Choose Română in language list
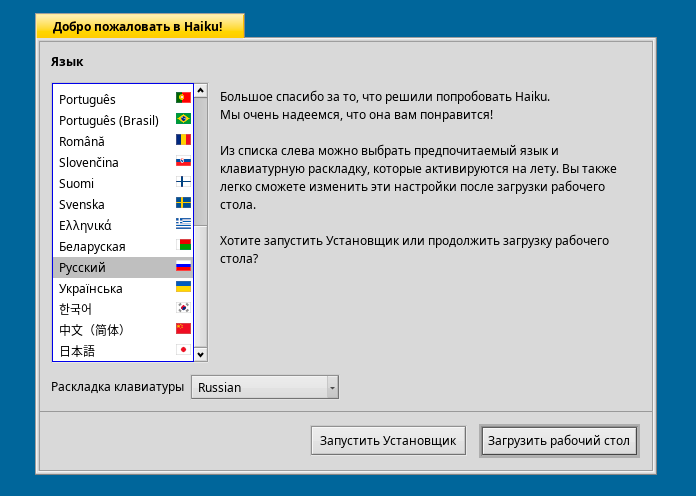The image size is (696, 496). click(123, 141)
